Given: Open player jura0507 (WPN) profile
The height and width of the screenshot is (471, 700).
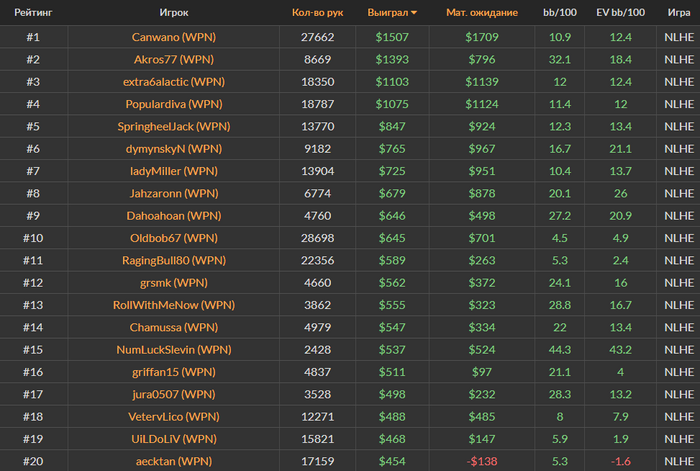Looking at the screenshot, I should click(x=174, y=394).
